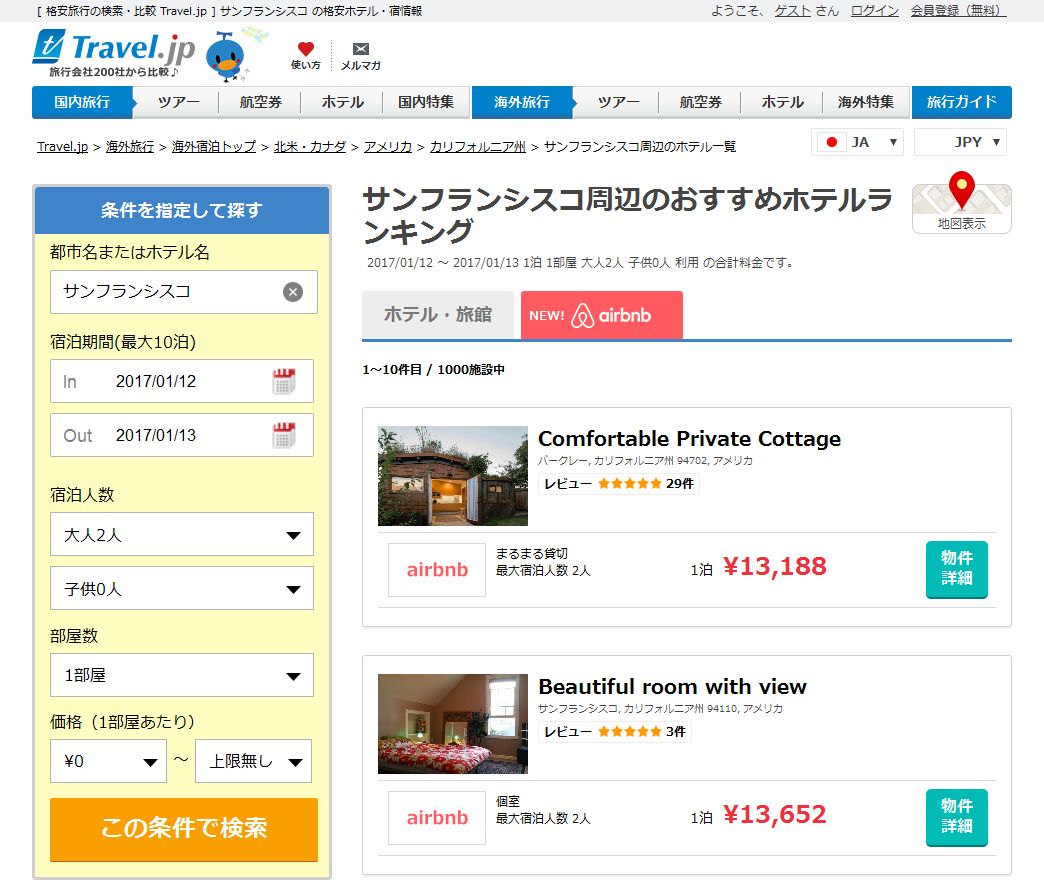The height and width of the screenshot is (896, 1044).
Task: Select the airbnb NEW! tab
Action: [x=602, y=315]
